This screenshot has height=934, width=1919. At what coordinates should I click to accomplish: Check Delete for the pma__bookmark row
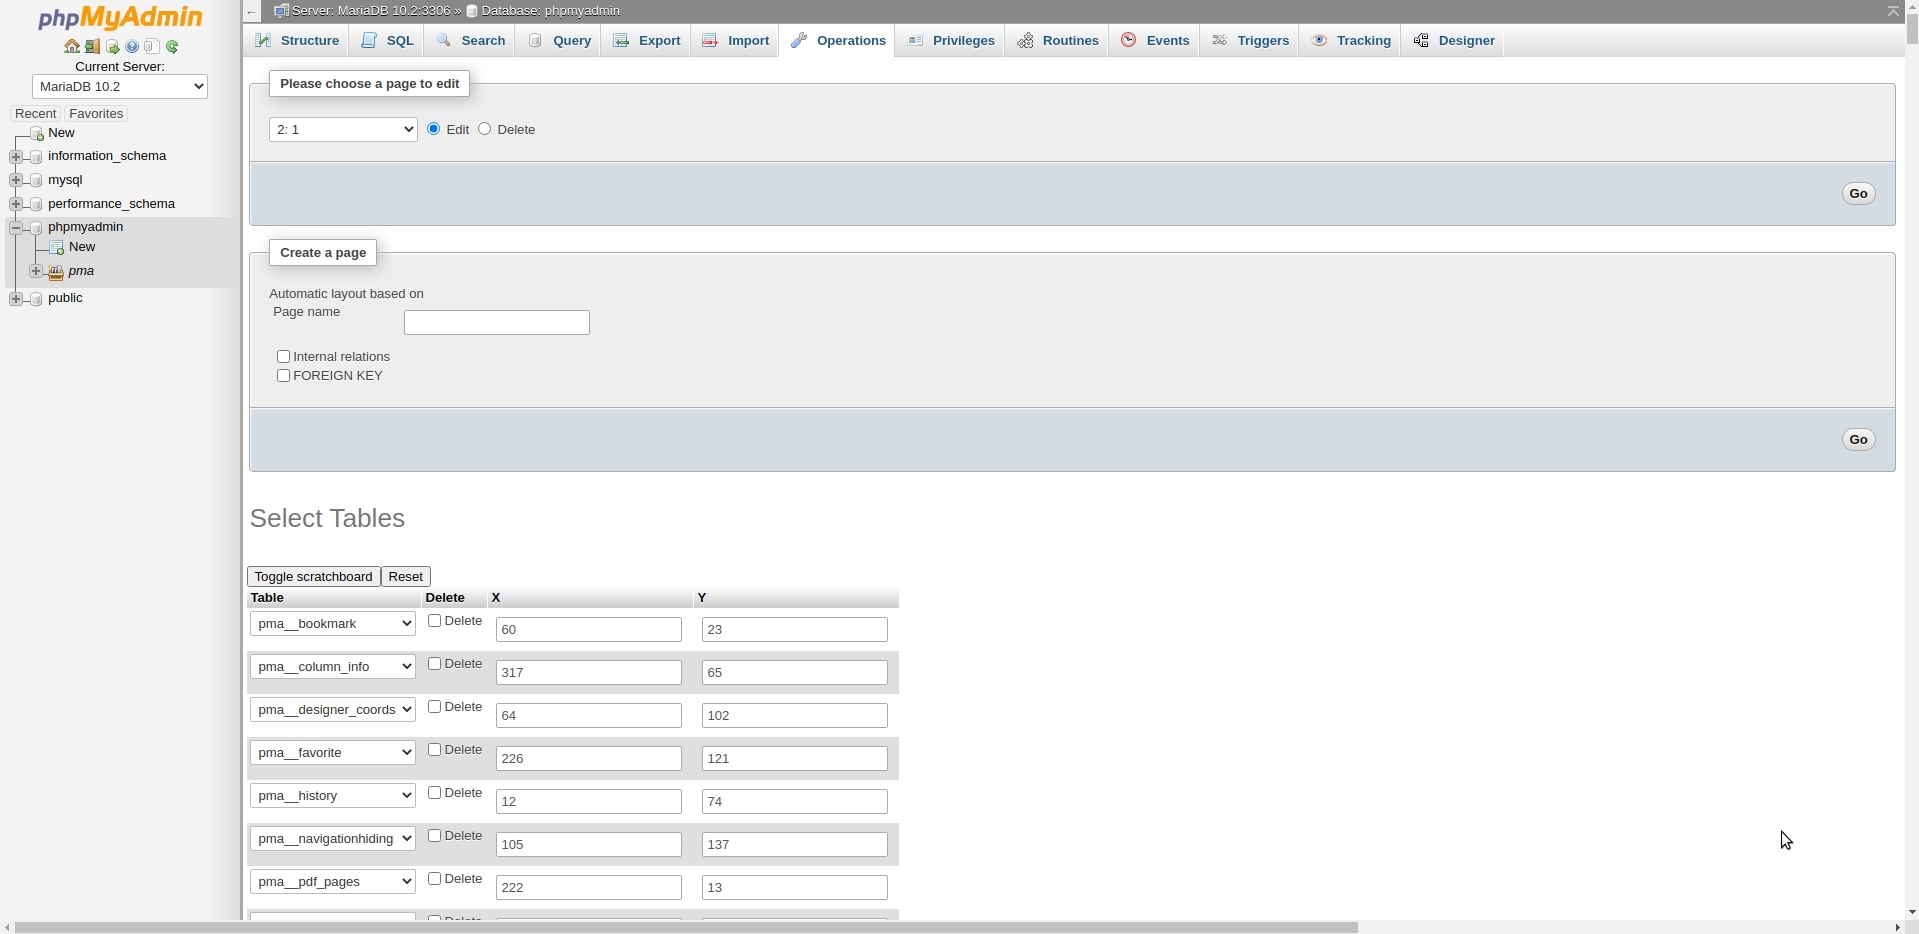[x=435, y=621]
